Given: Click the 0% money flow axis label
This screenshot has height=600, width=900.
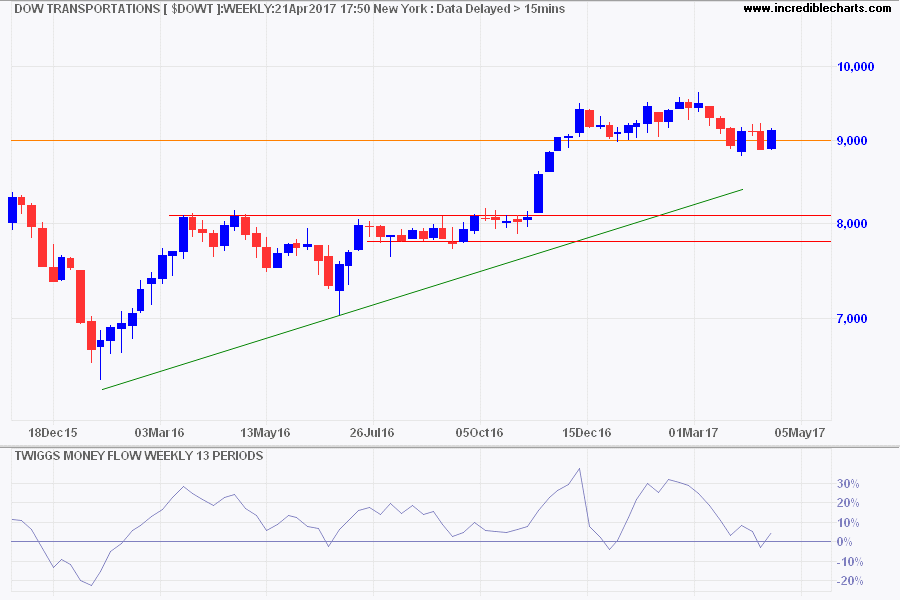Looking at the screenshot, I should click(844, 542).
